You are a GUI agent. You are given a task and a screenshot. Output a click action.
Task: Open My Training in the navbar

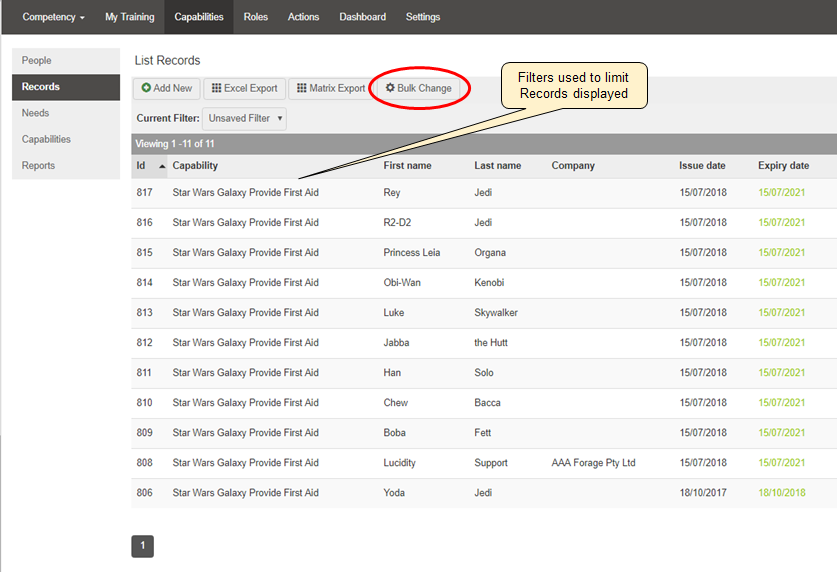(x=129, y=17)
